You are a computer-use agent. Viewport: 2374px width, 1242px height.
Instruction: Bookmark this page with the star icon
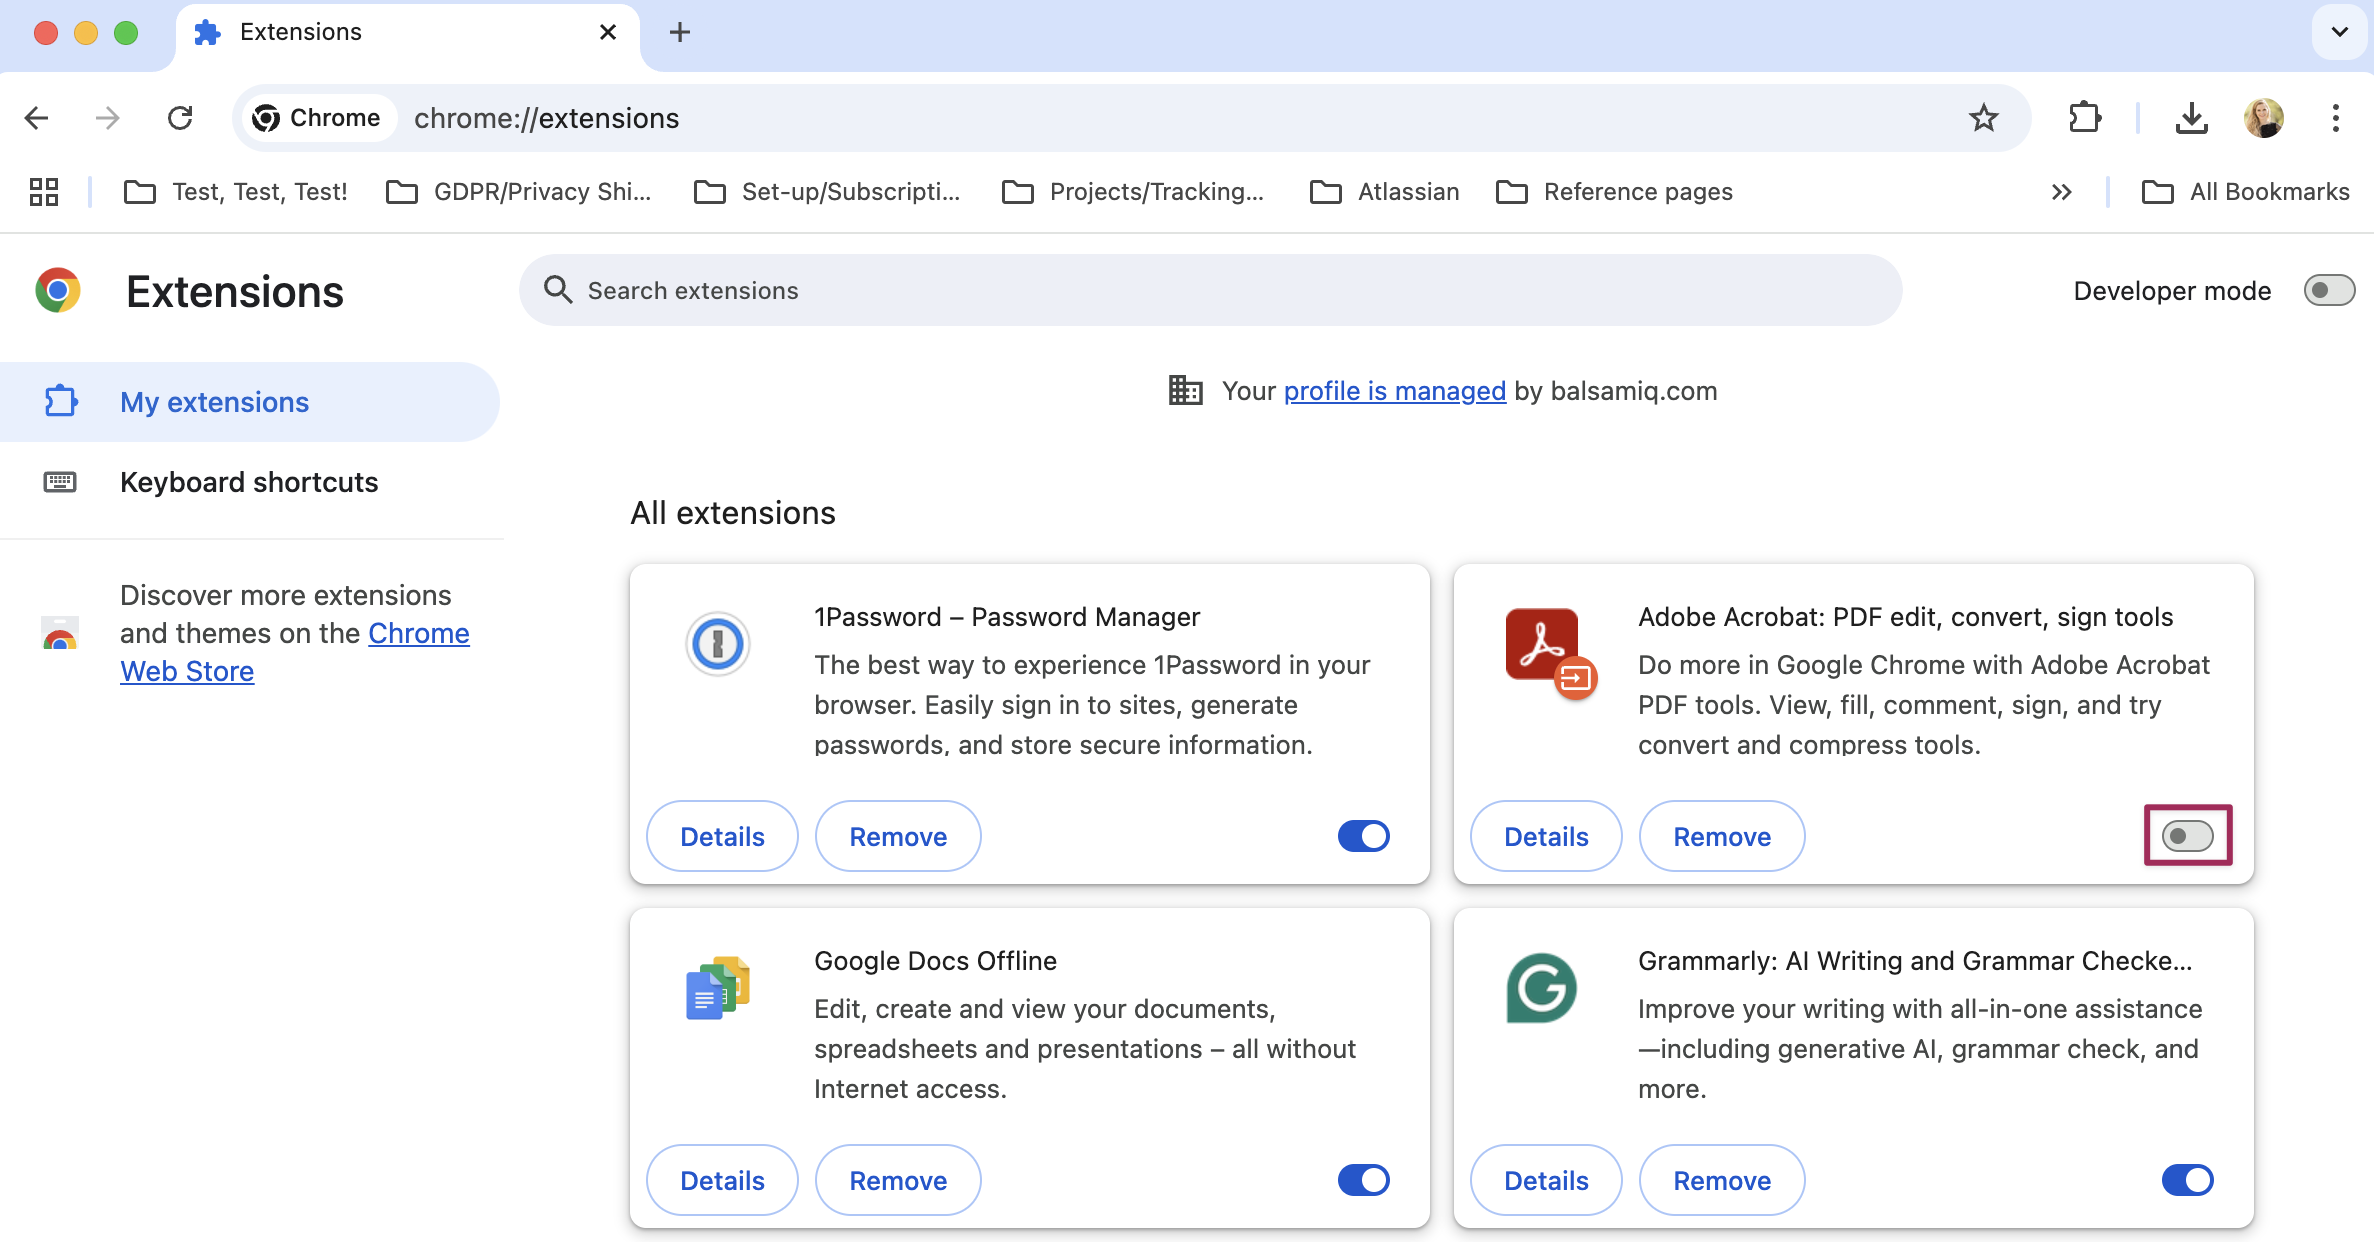tap(1983, 118)
